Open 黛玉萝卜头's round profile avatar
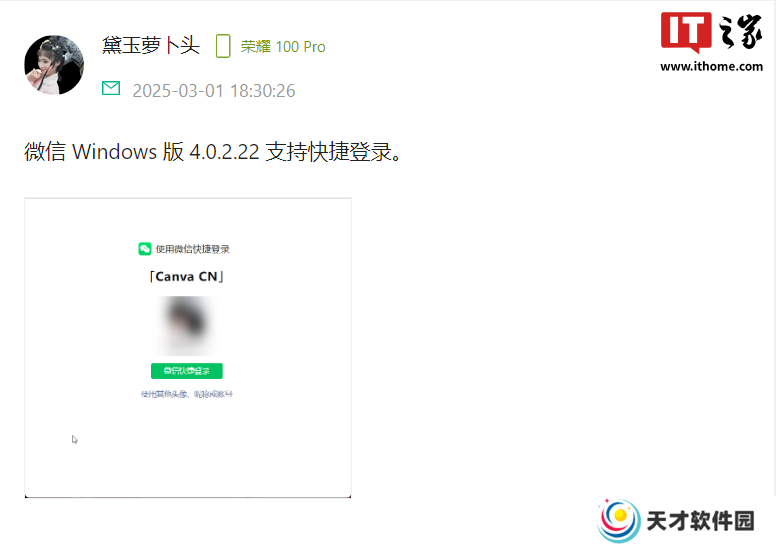Image resolution: width=776 pixels, height=546 pixels. 54,65
